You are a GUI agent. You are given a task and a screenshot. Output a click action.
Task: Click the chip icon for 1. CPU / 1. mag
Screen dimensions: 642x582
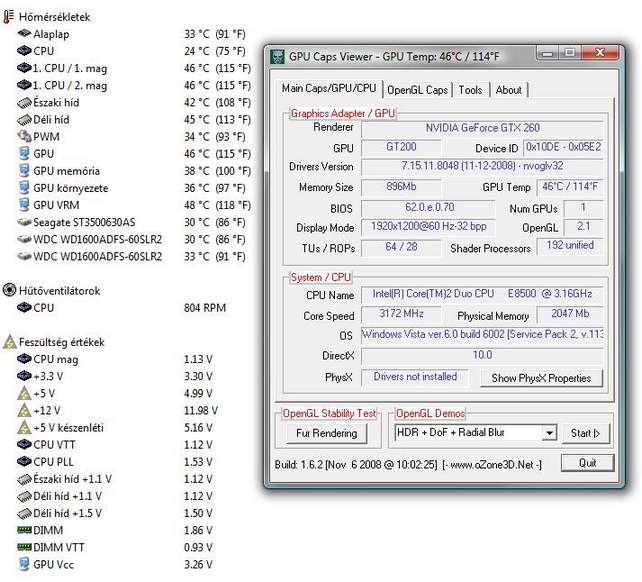[24, 68]
